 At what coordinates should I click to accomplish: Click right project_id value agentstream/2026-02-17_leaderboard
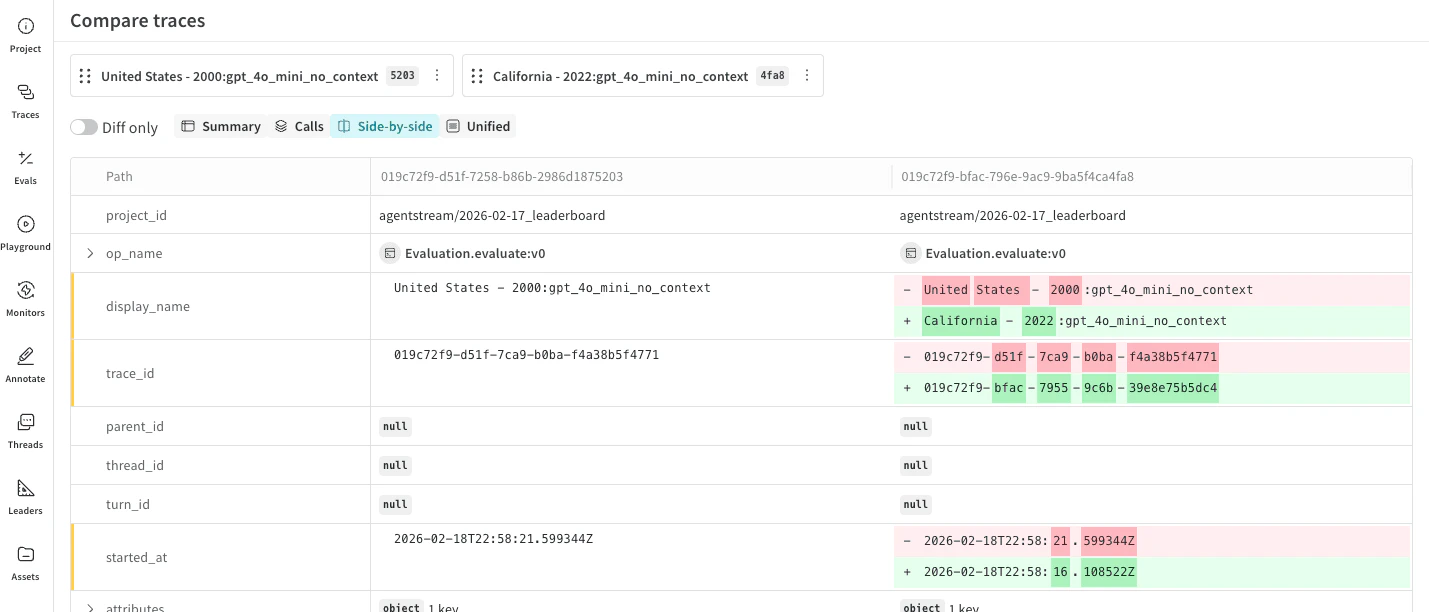click(1013, 215)
